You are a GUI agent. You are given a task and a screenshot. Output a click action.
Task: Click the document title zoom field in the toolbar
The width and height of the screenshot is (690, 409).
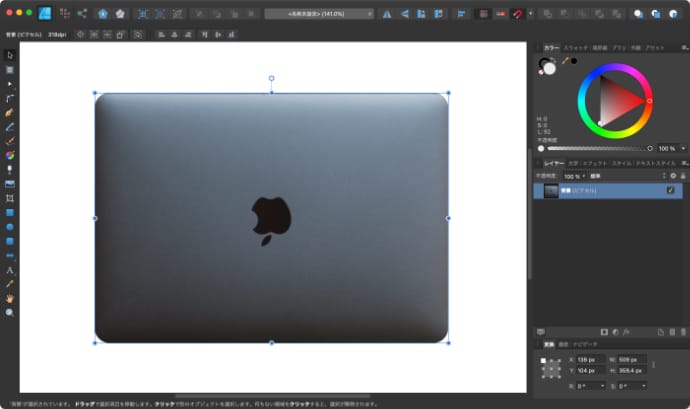(319, 14)
